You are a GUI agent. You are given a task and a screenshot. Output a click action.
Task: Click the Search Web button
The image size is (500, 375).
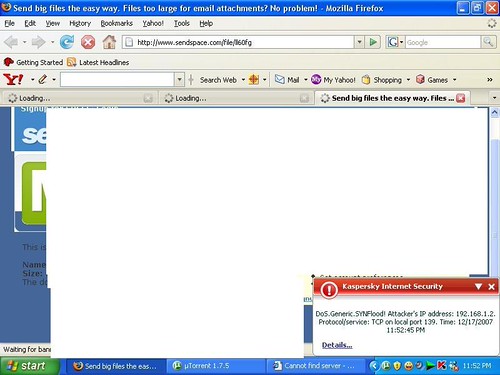(218, 80)
